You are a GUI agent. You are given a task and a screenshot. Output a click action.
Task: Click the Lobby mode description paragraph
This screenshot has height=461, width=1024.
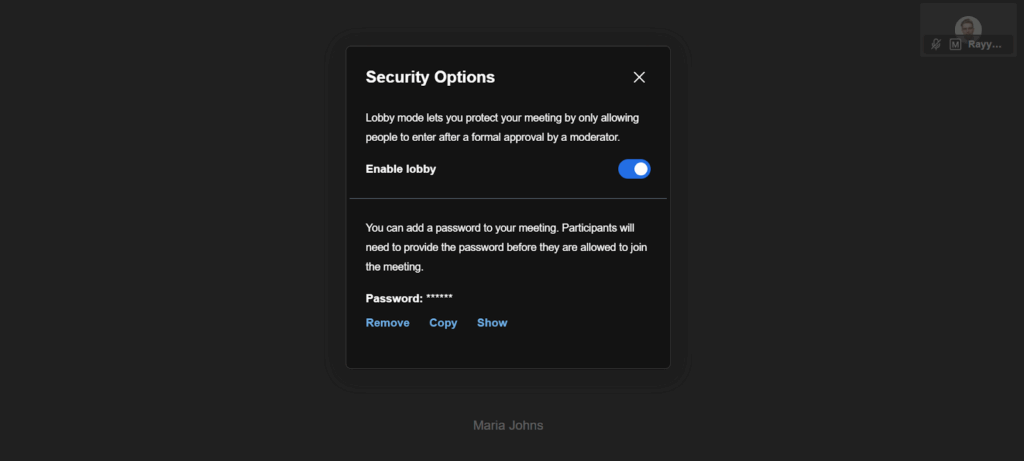(x=507, y=127)
